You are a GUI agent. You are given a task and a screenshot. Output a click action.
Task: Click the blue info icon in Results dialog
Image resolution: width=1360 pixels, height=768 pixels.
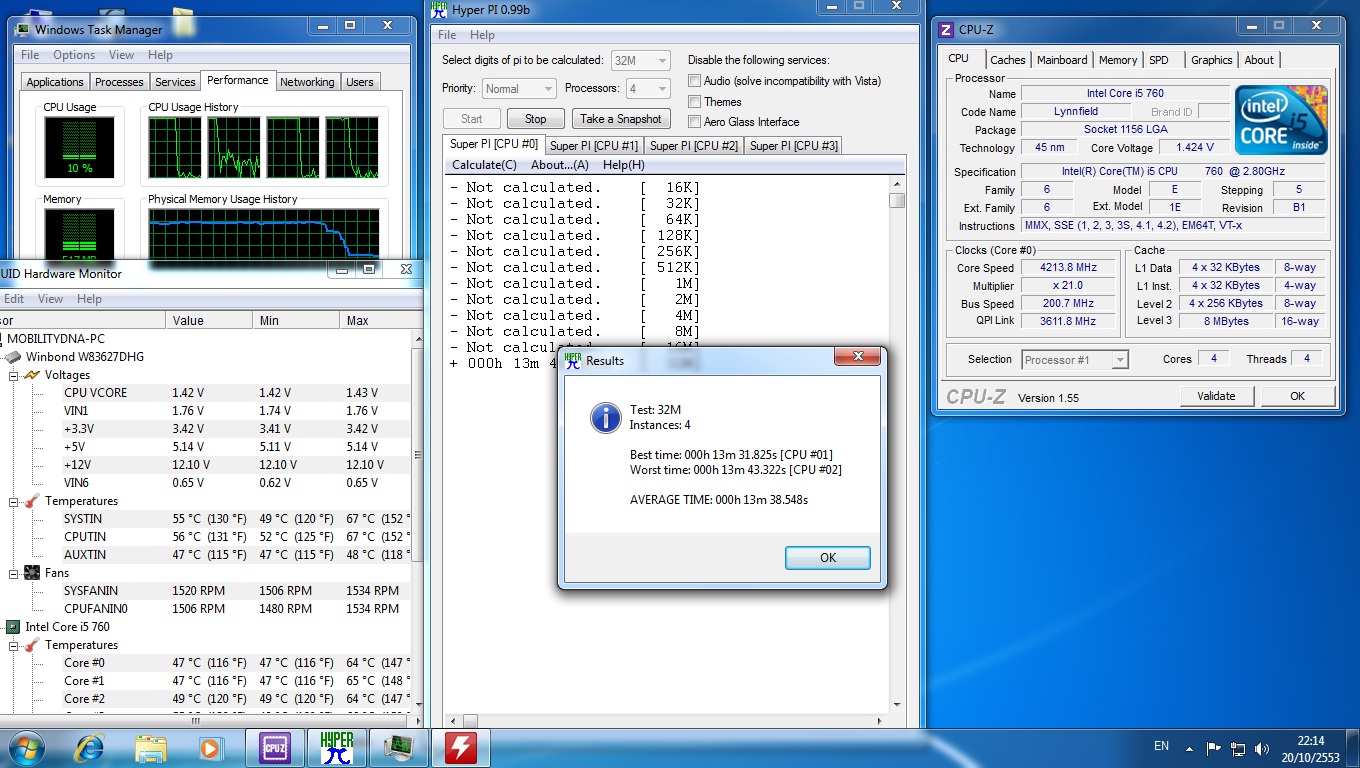tap(605, 418)
